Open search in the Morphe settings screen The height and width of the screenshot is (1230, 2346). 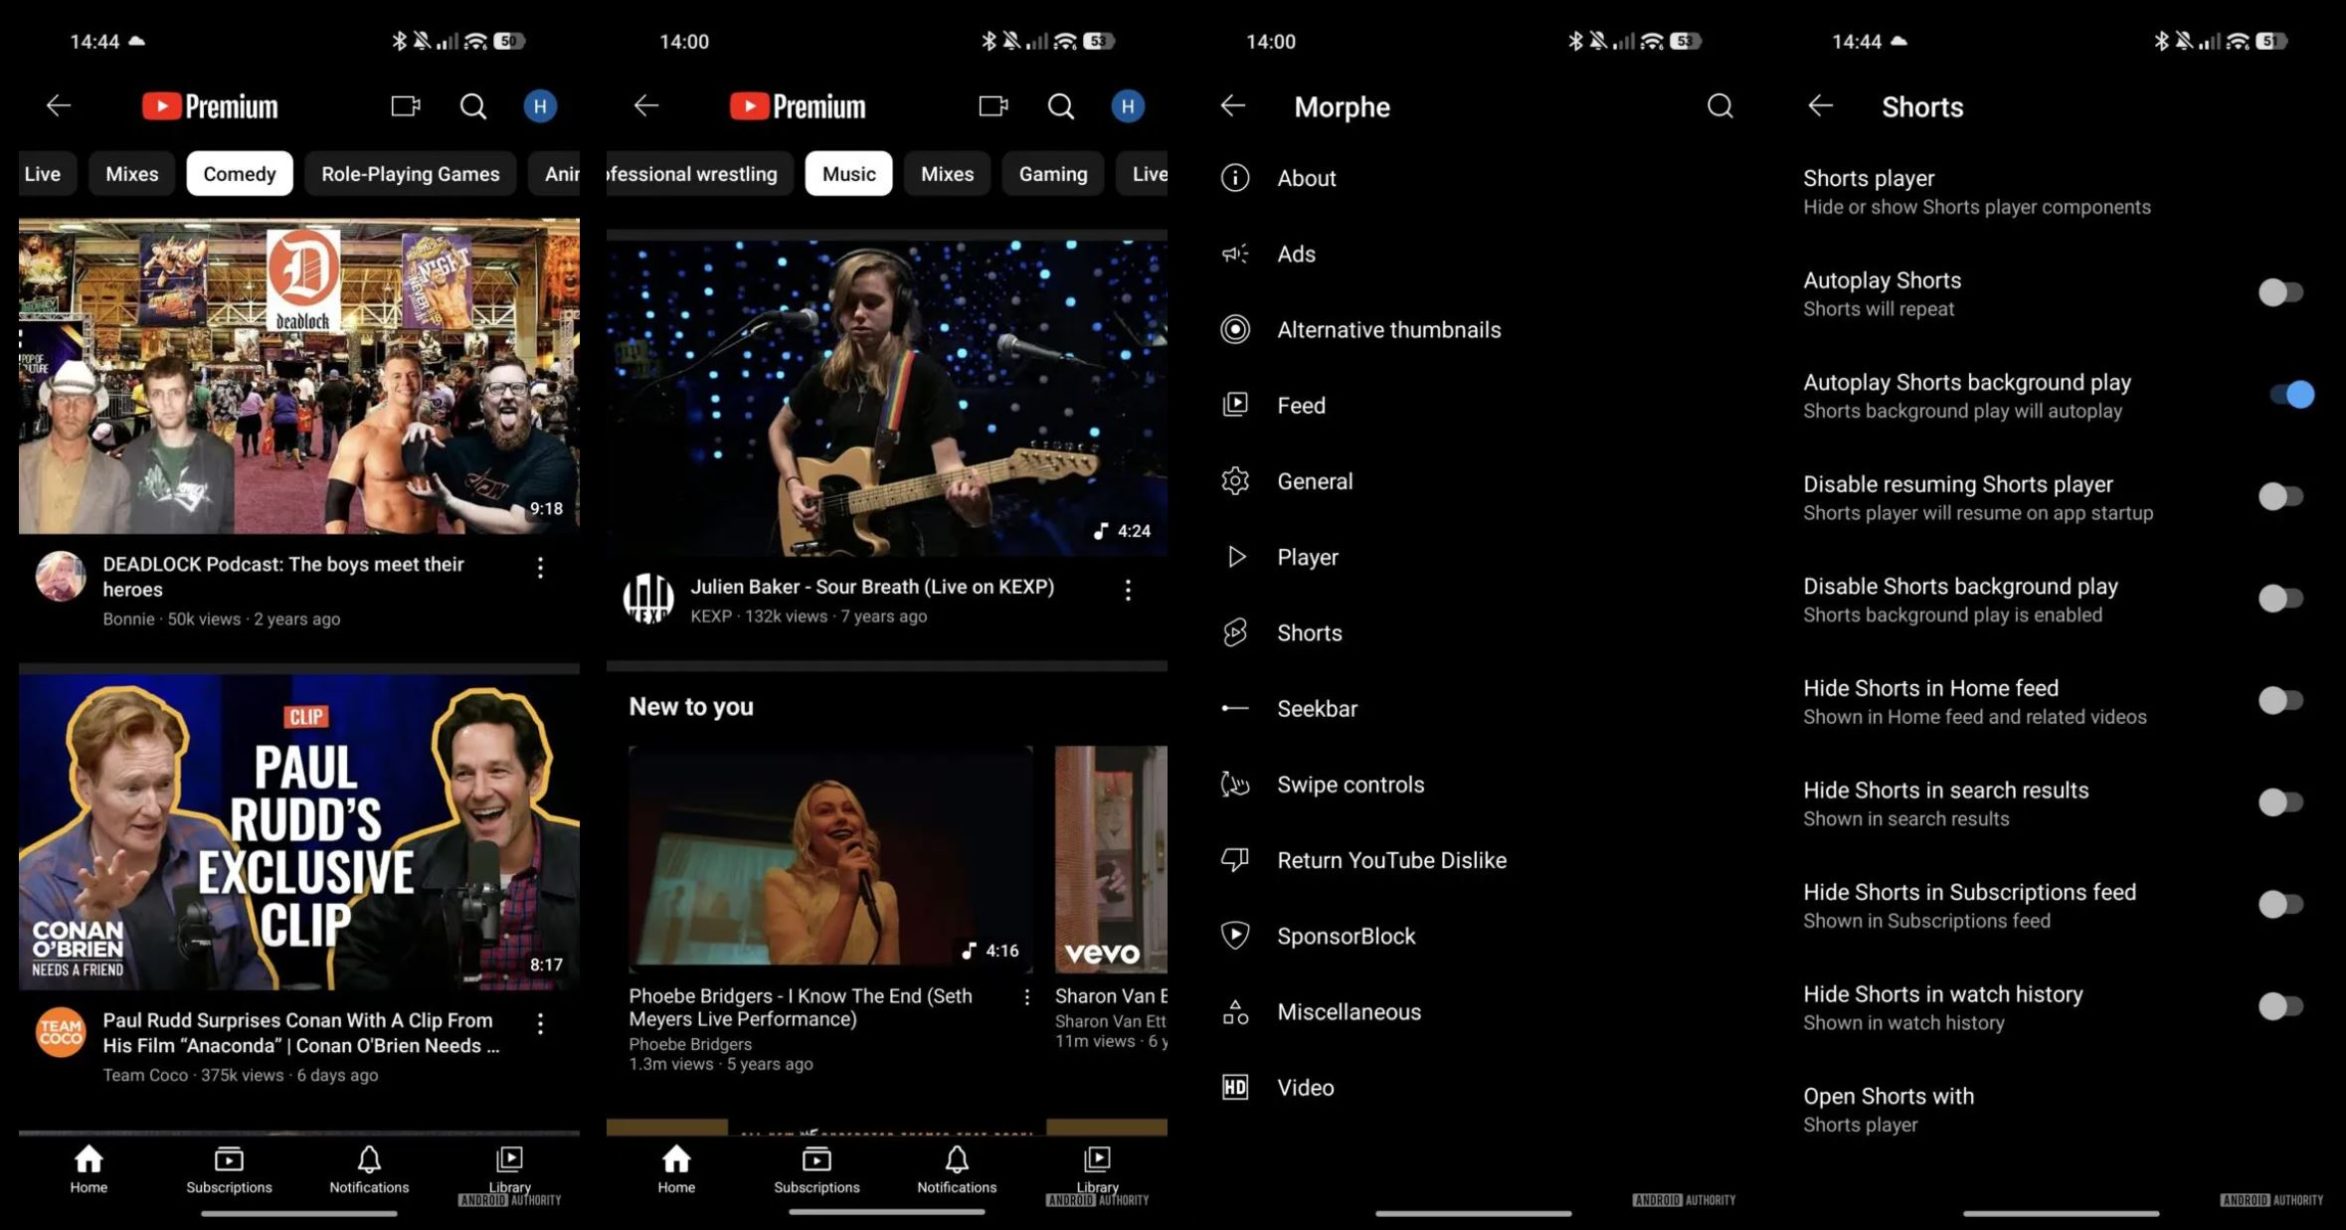(1719, 106)
